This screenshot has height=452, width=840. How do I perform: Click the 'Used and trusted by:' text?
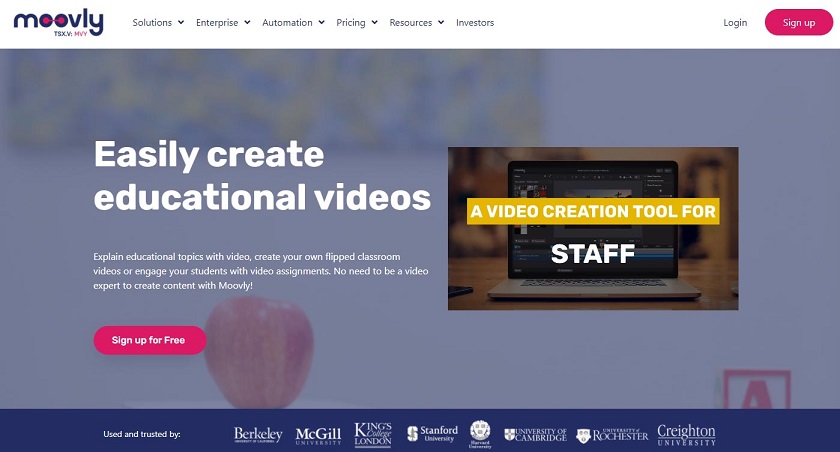142,434
